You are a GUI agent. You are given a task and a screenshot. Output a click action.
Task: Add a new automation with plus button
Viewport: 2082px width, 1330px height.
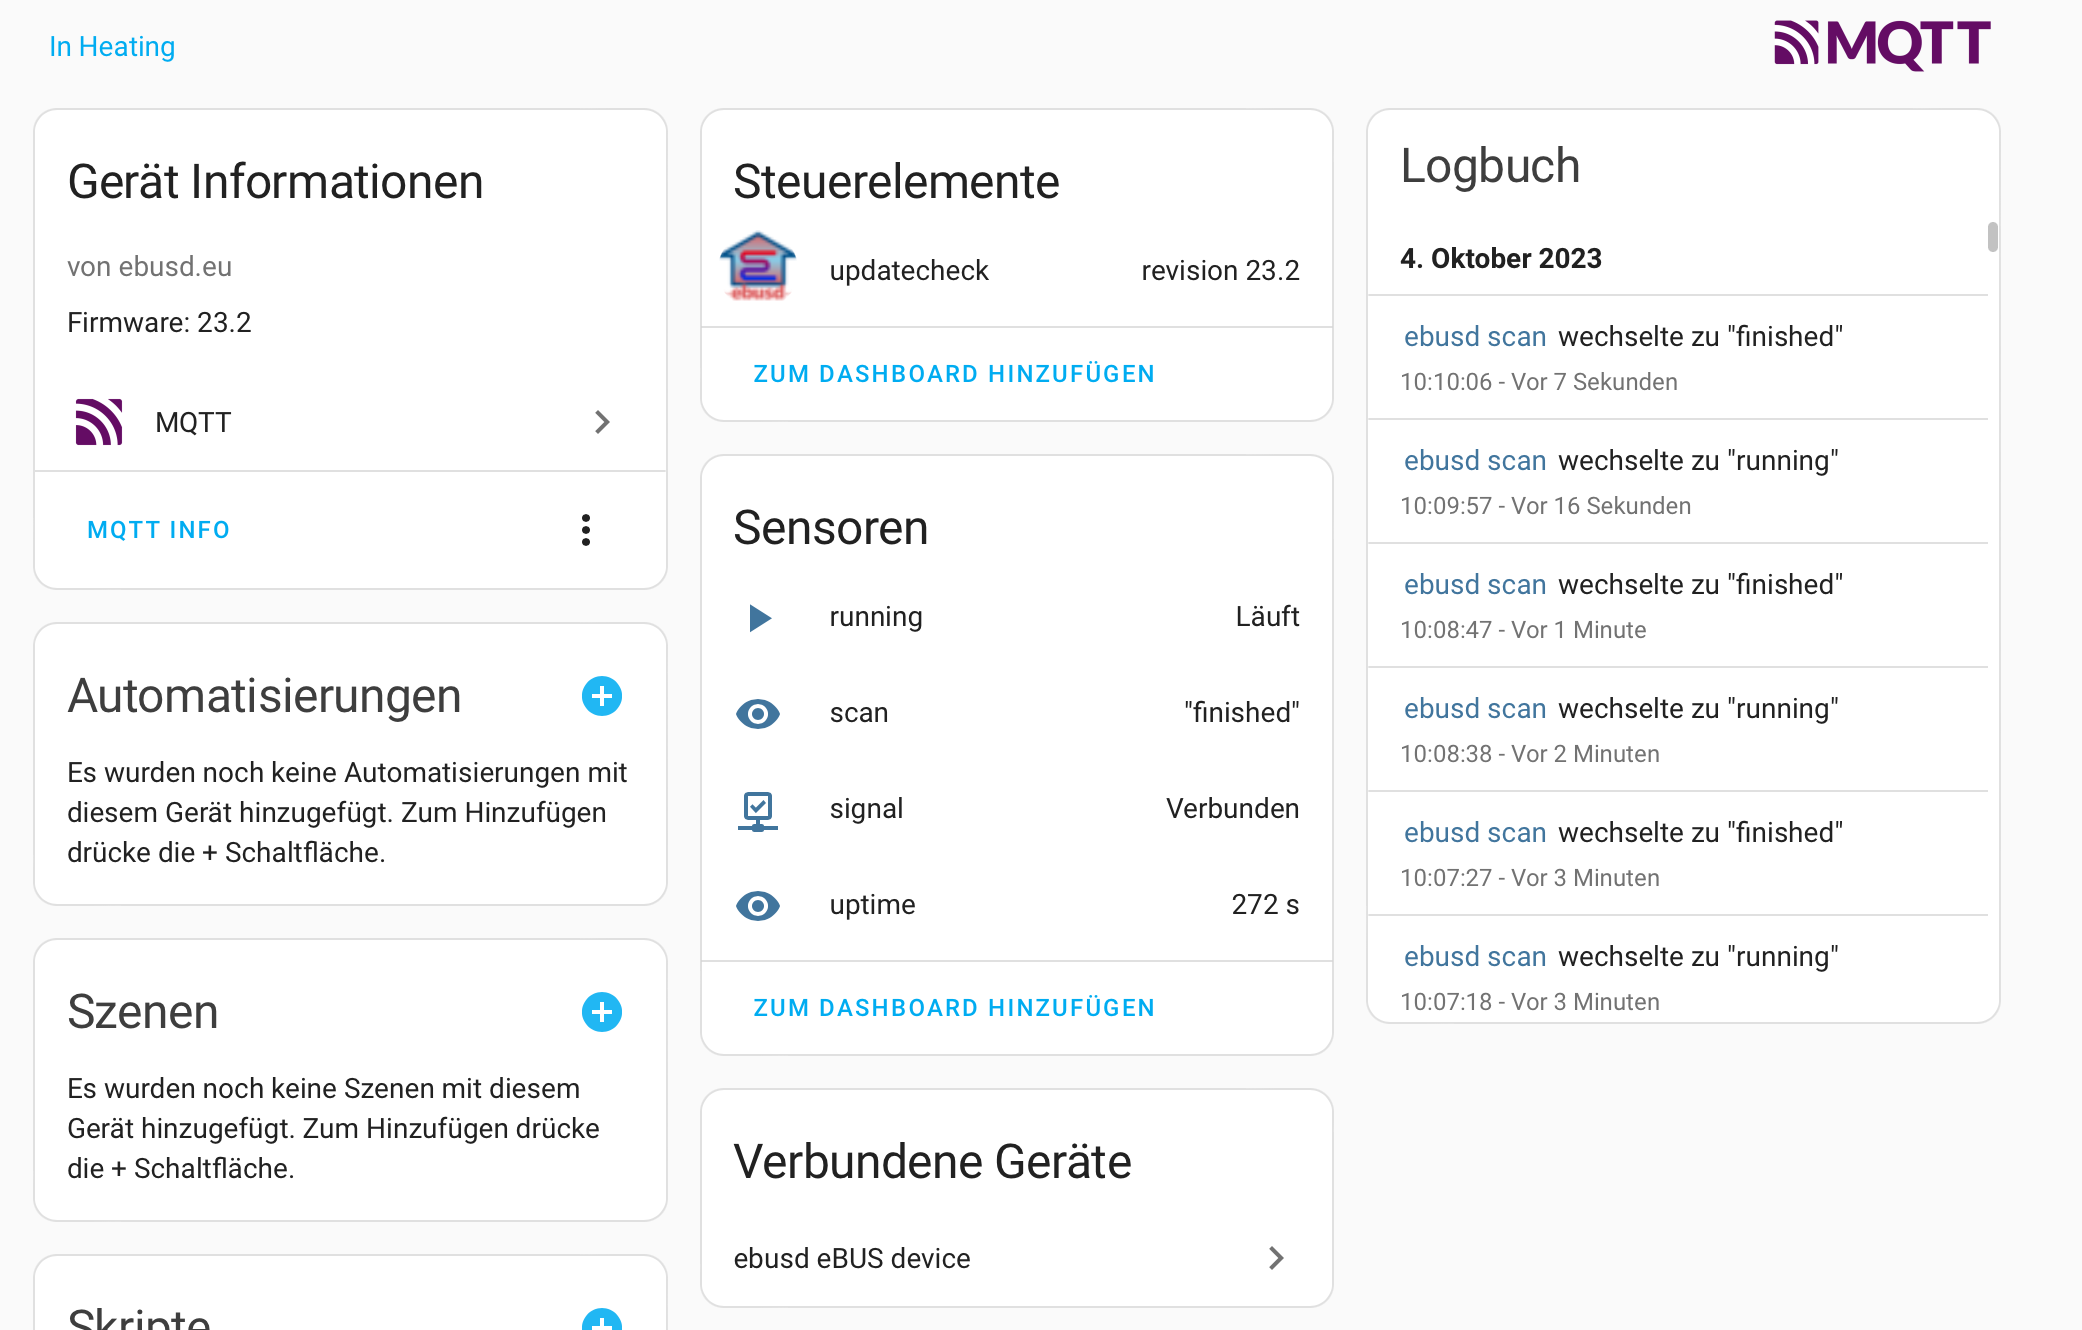click(x=602, y=696)
